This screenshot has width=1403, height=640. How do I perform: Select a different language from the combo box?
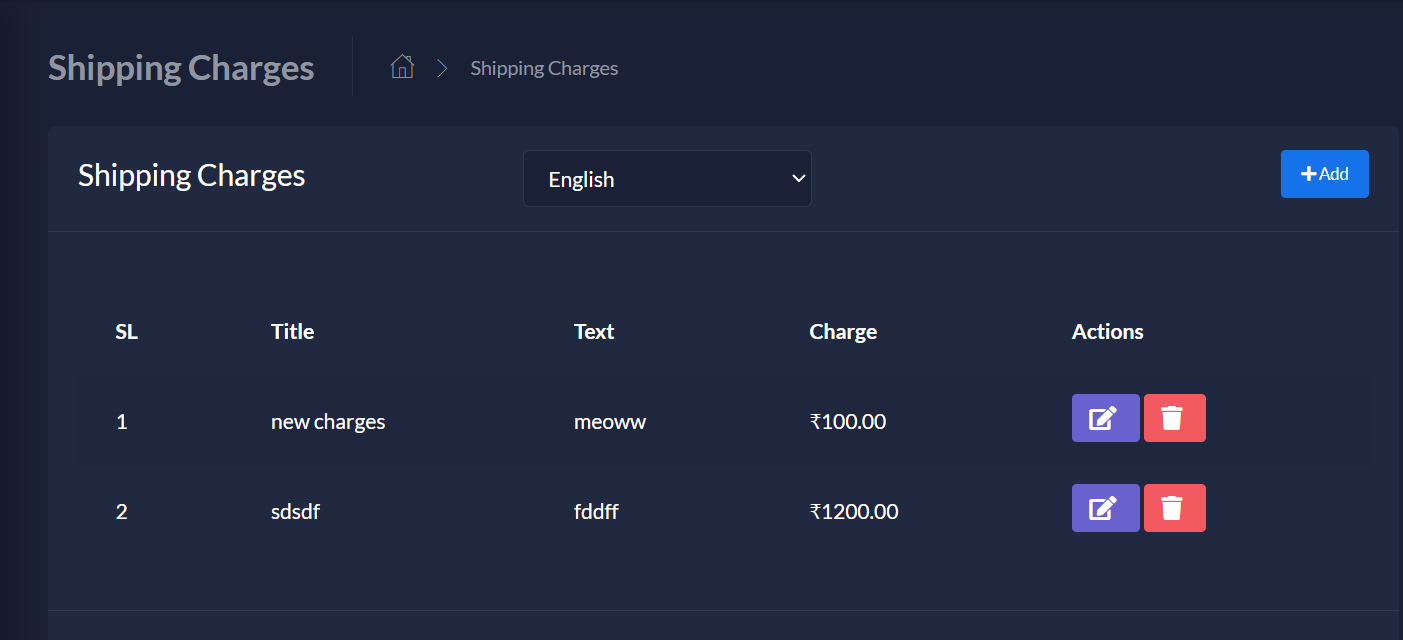coord(667,178)
